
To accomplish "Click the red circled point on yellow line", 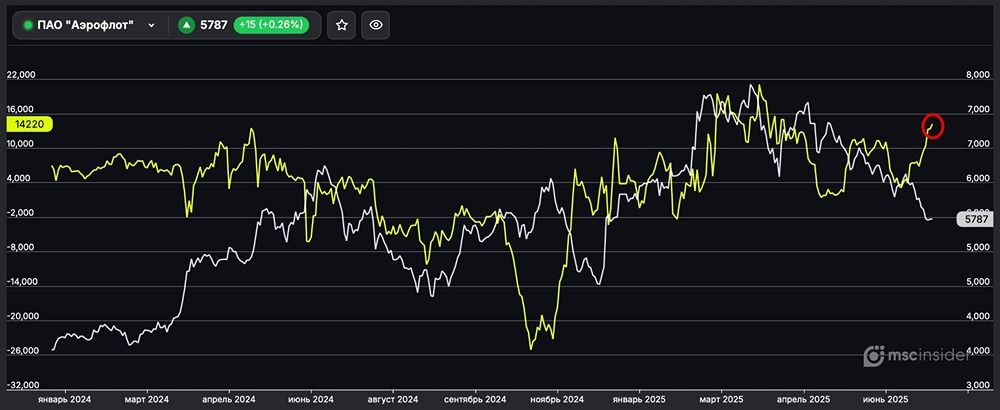I will pos(933,125).
